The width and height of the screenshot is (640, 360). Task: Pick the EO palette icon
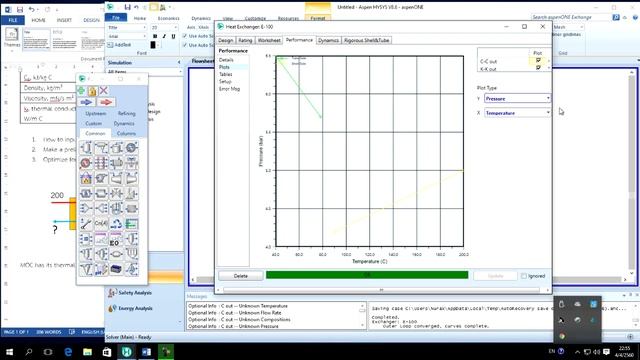[116, 239]
